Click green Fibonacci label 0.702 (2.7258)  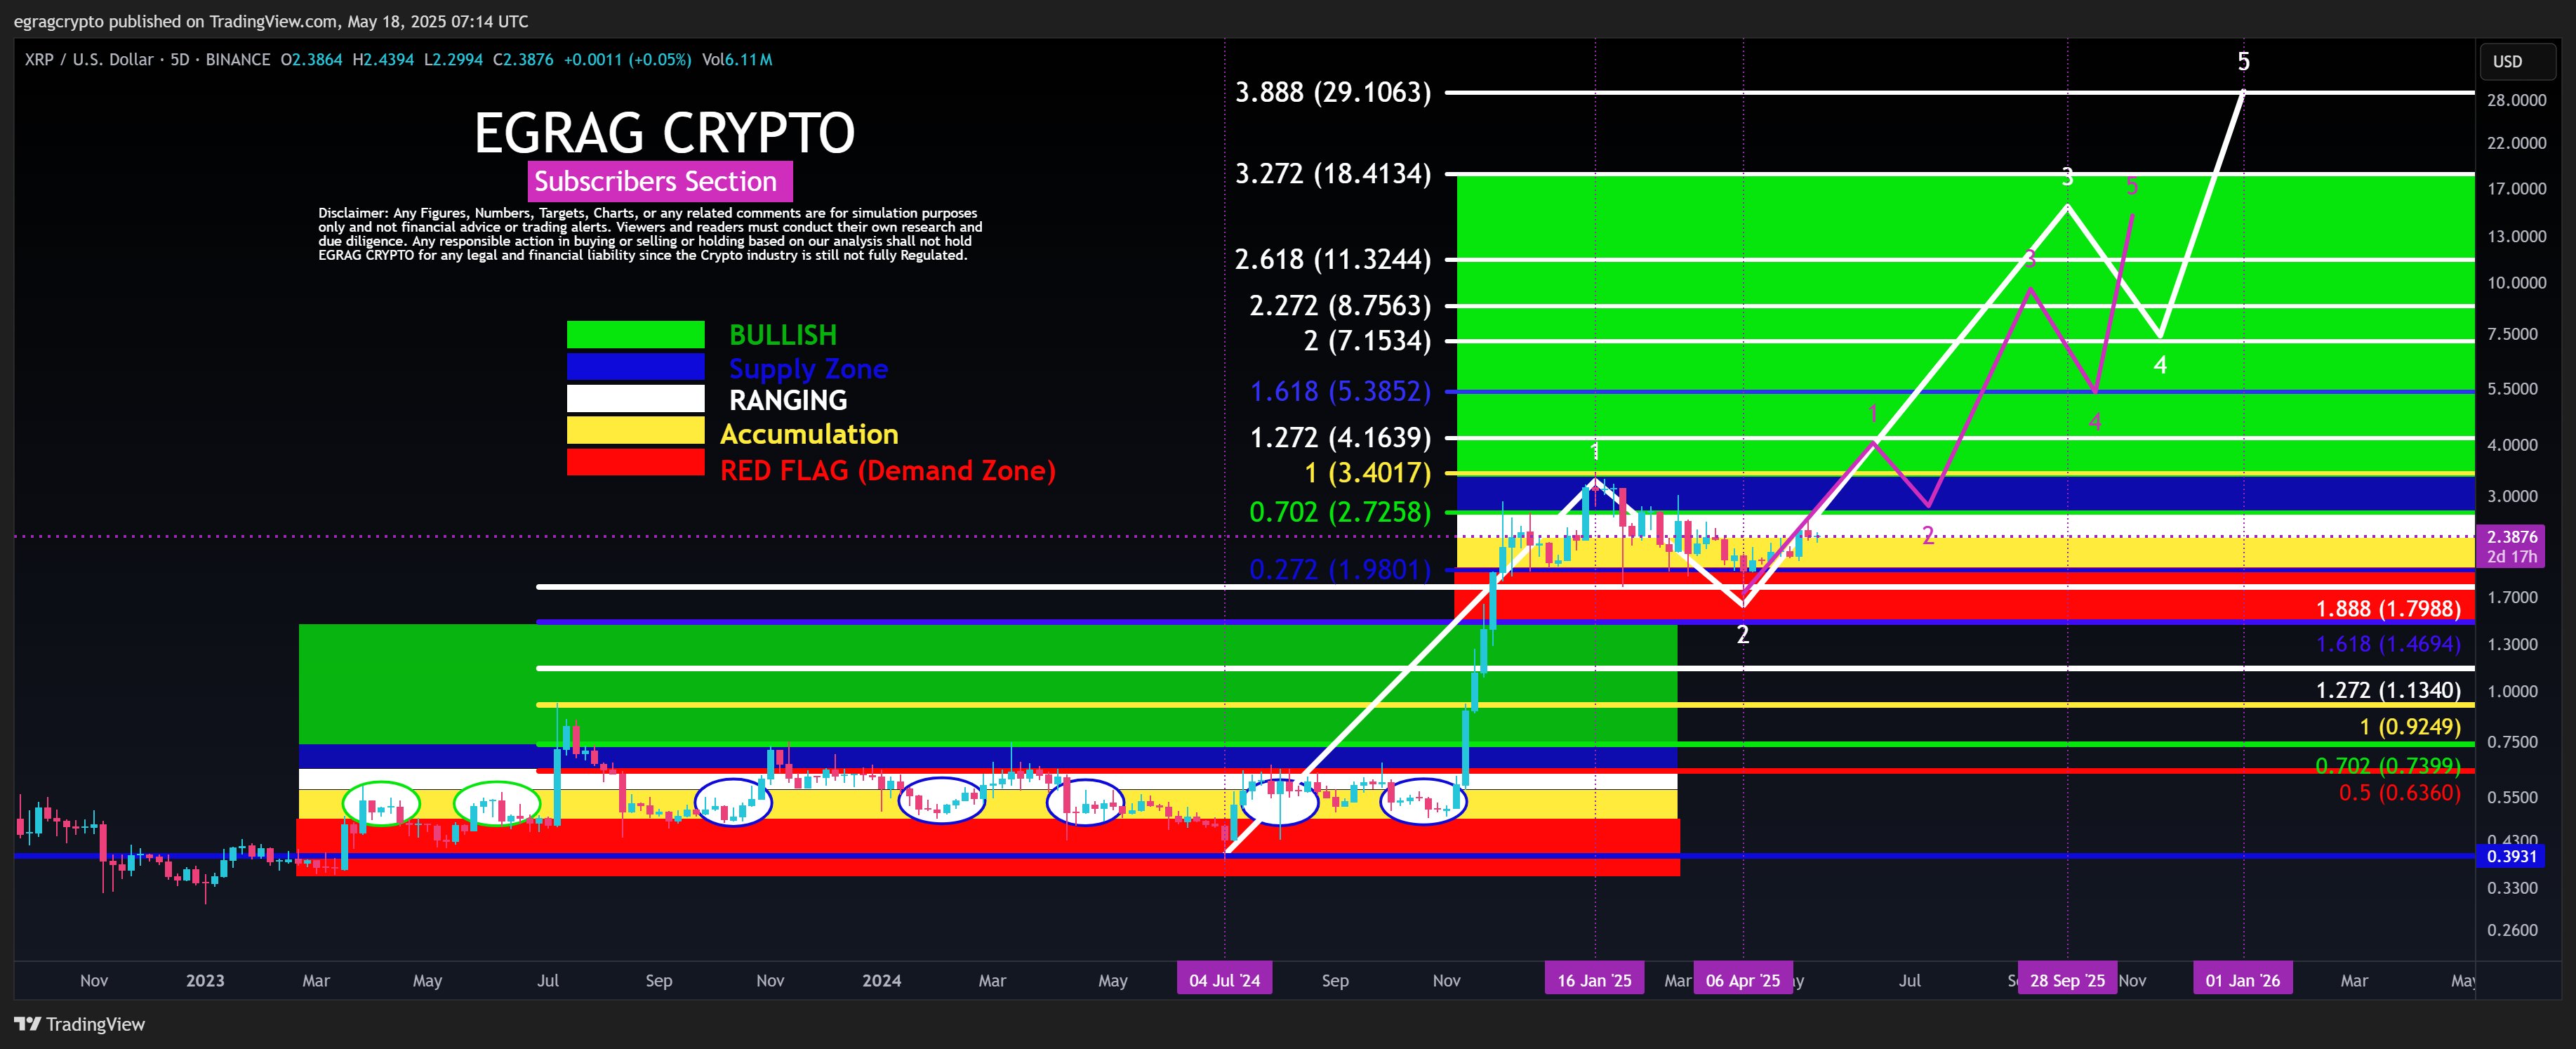tap(1340, 512)
